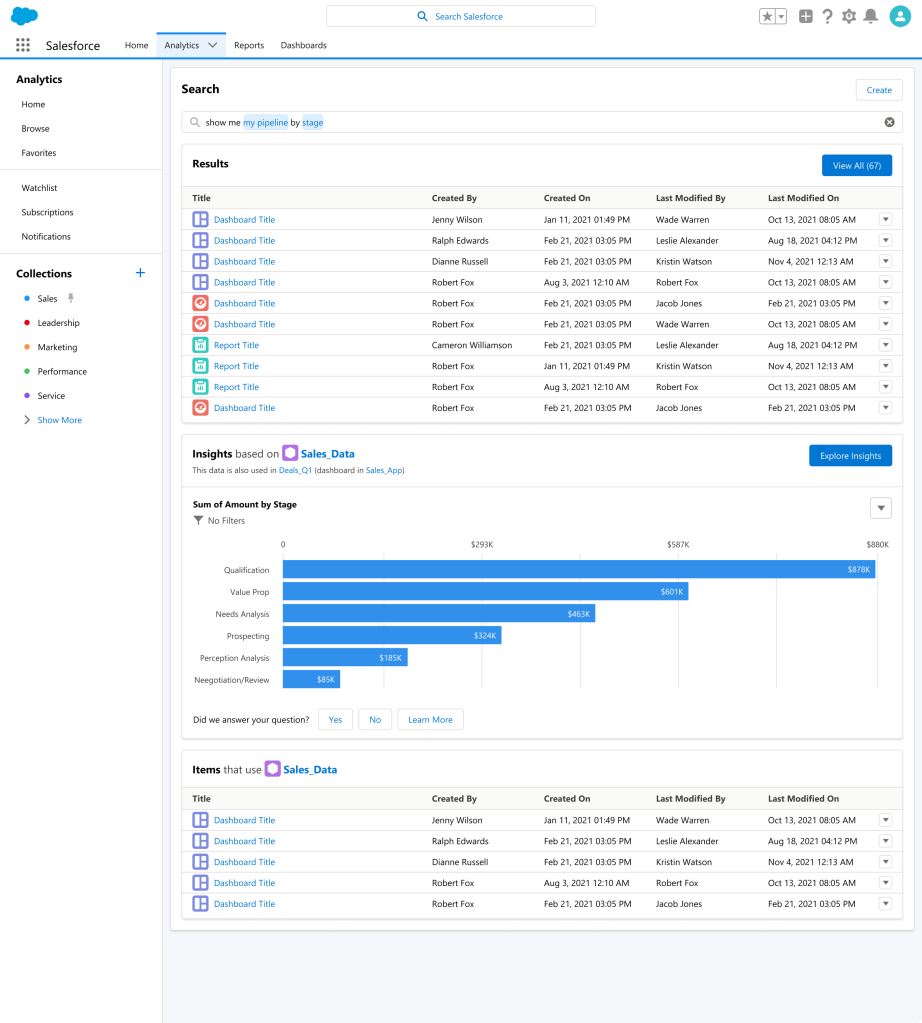Click the Sales_Data dataset icon in Insights header
922x1023 pixels.
click(289, 452)
